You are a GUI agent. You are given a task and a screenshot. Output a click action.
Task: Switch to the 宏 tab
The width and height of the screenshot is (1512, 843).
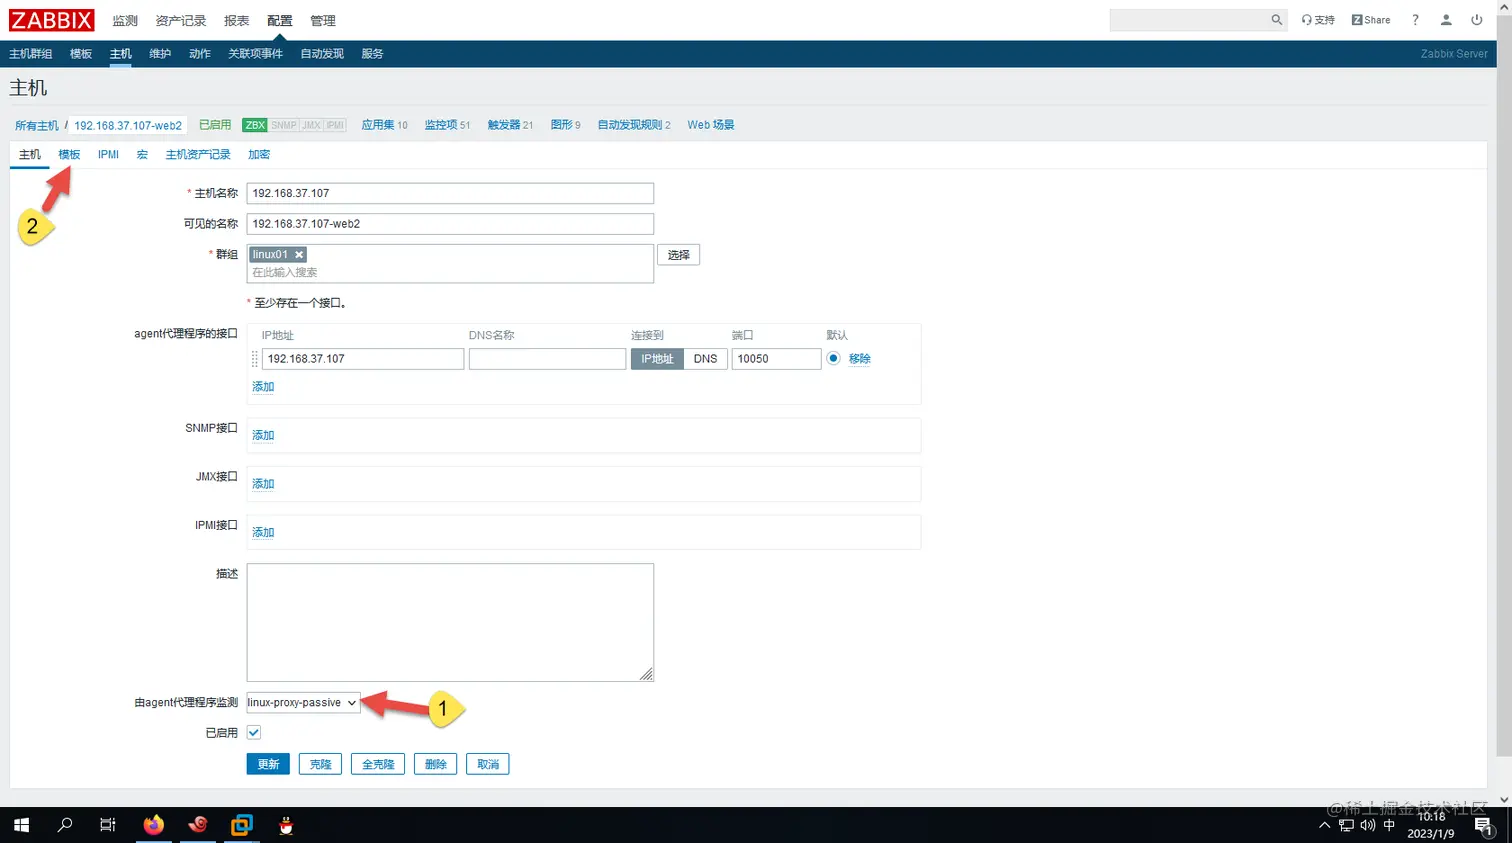(x=142, y=155)
